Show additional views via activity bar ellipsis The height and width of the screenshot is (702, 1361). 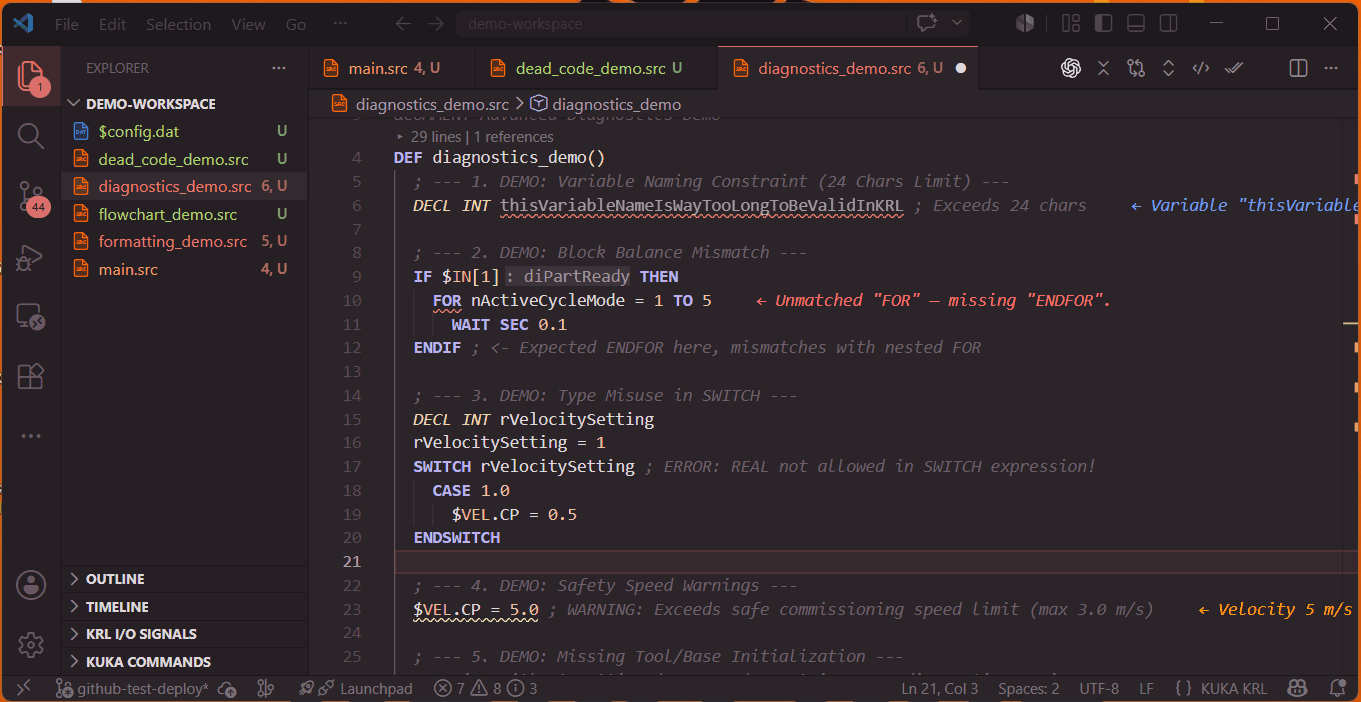[x=30, y=436]
